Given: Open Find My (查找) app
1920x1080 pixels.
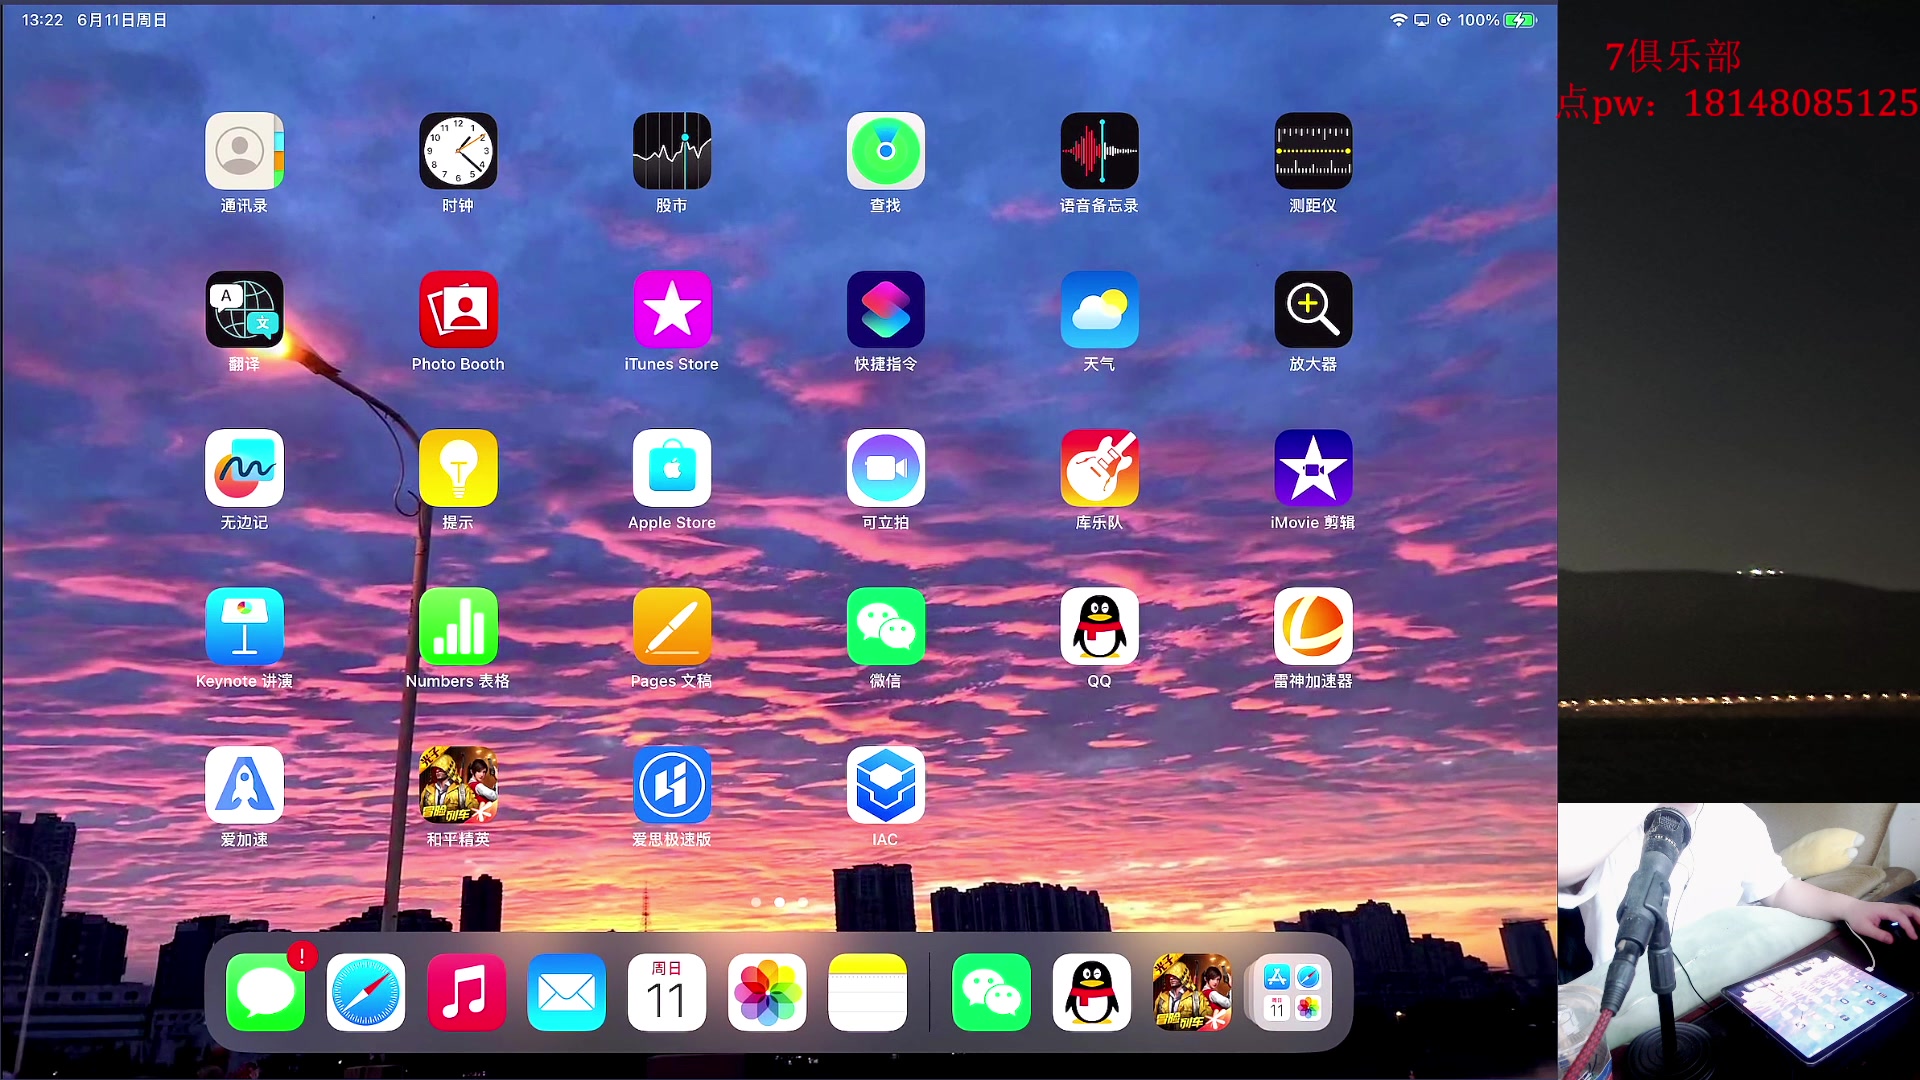Looking at the screenshot, I should [x=885, y=151].
